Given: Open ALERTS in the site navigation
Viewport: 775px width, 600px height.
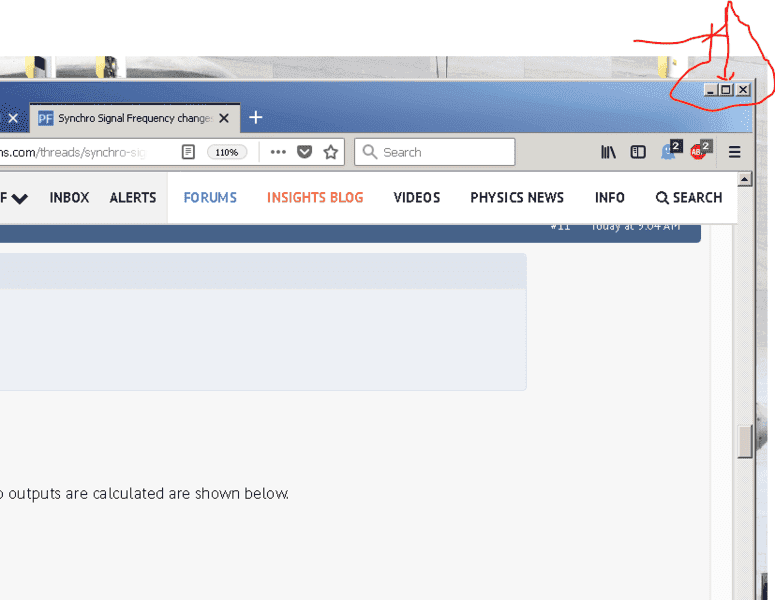Looking at the screenshot, I should click(133, 198).
